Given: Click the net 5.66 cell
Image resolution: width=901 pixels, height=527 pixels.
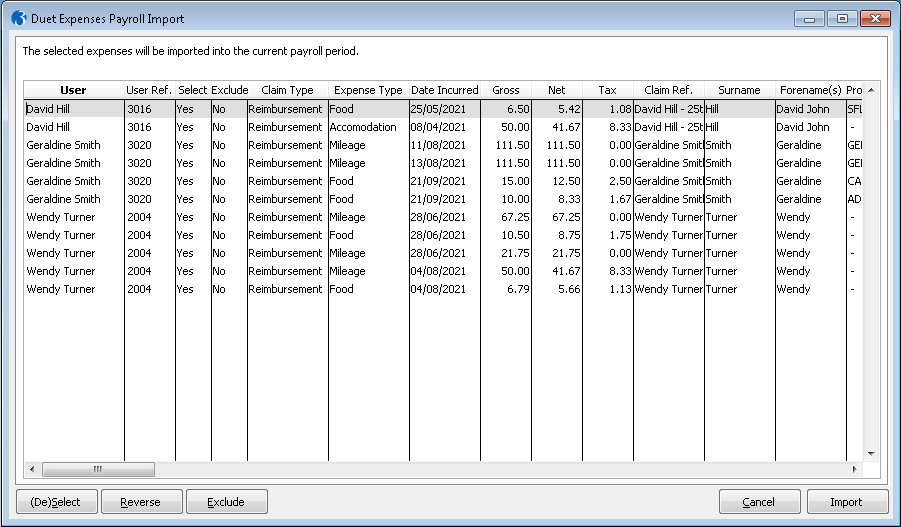Looking at the screenshot, I should (x=557, y=289).
